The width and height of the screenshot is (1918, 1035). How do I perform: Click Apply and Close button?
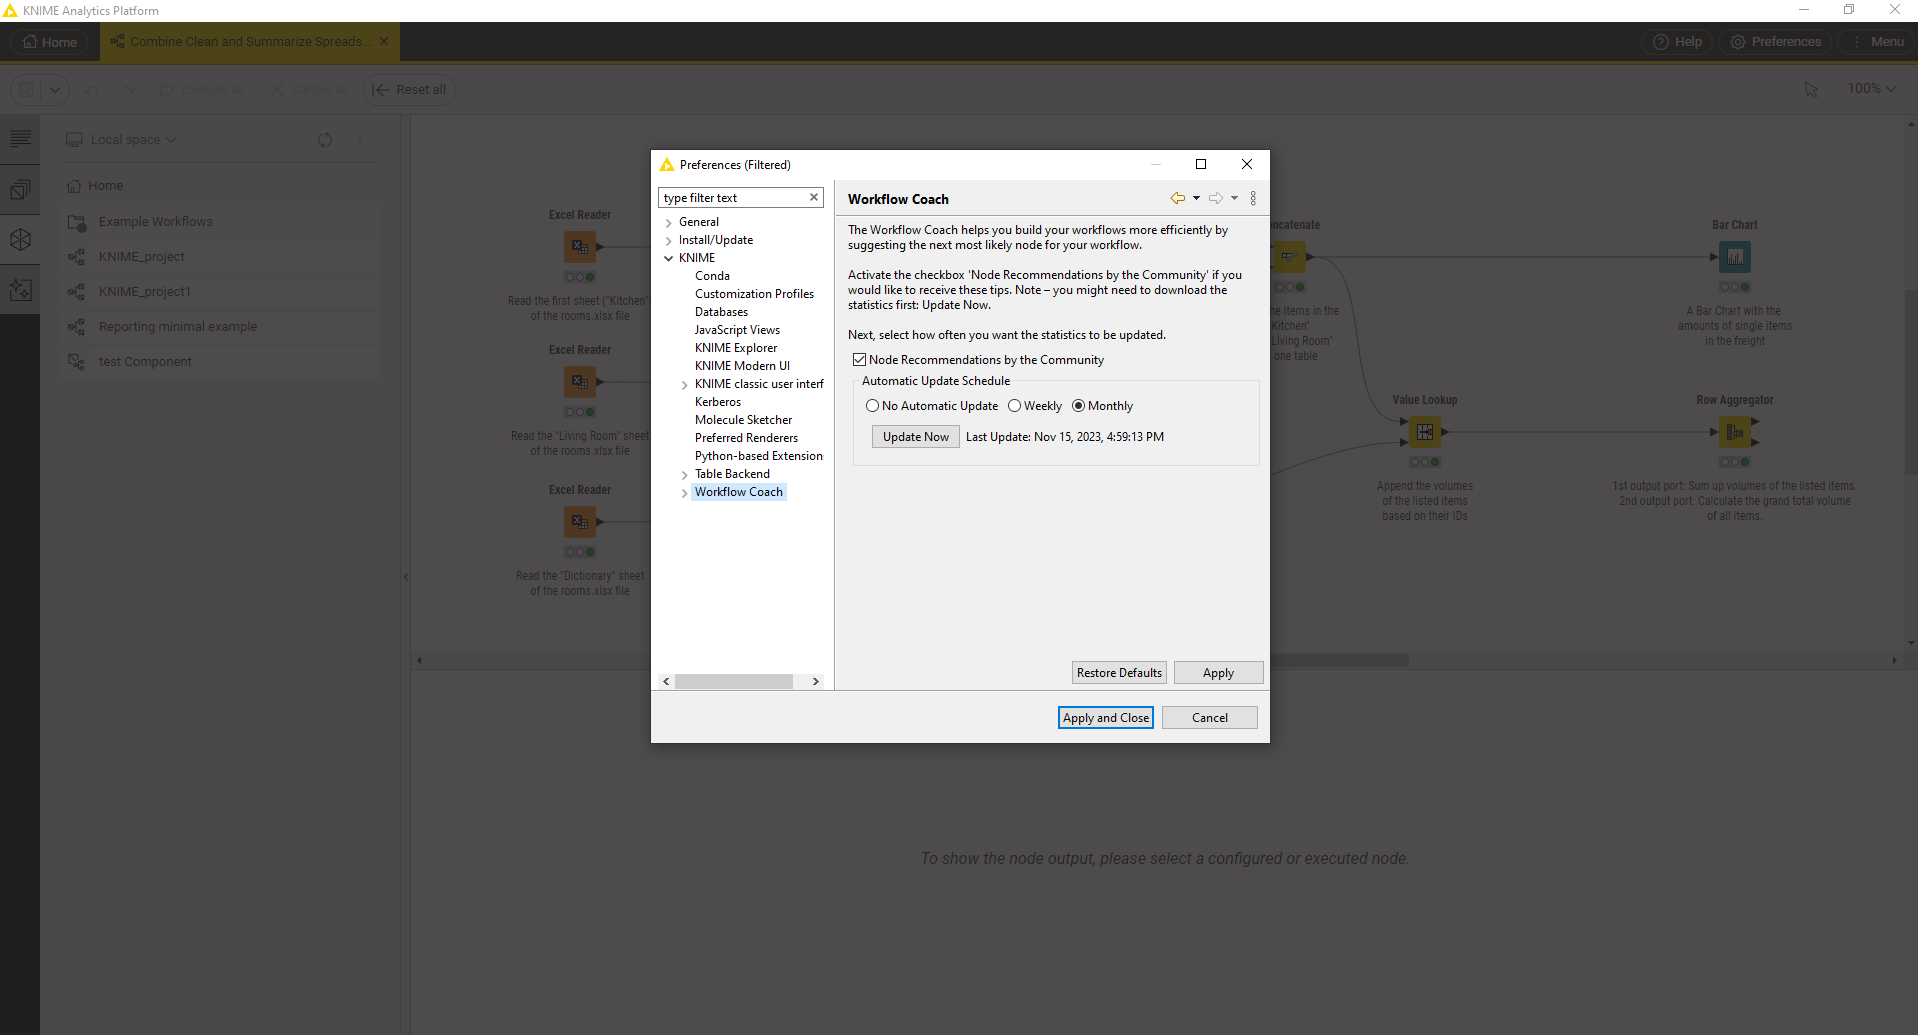pos(1105,718)
